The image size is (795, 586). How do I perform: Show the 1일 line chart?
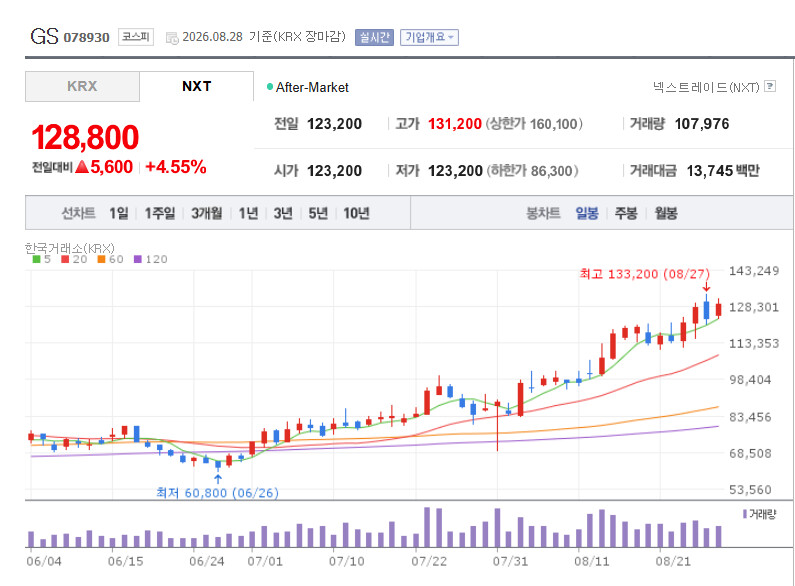pos(119,213)
